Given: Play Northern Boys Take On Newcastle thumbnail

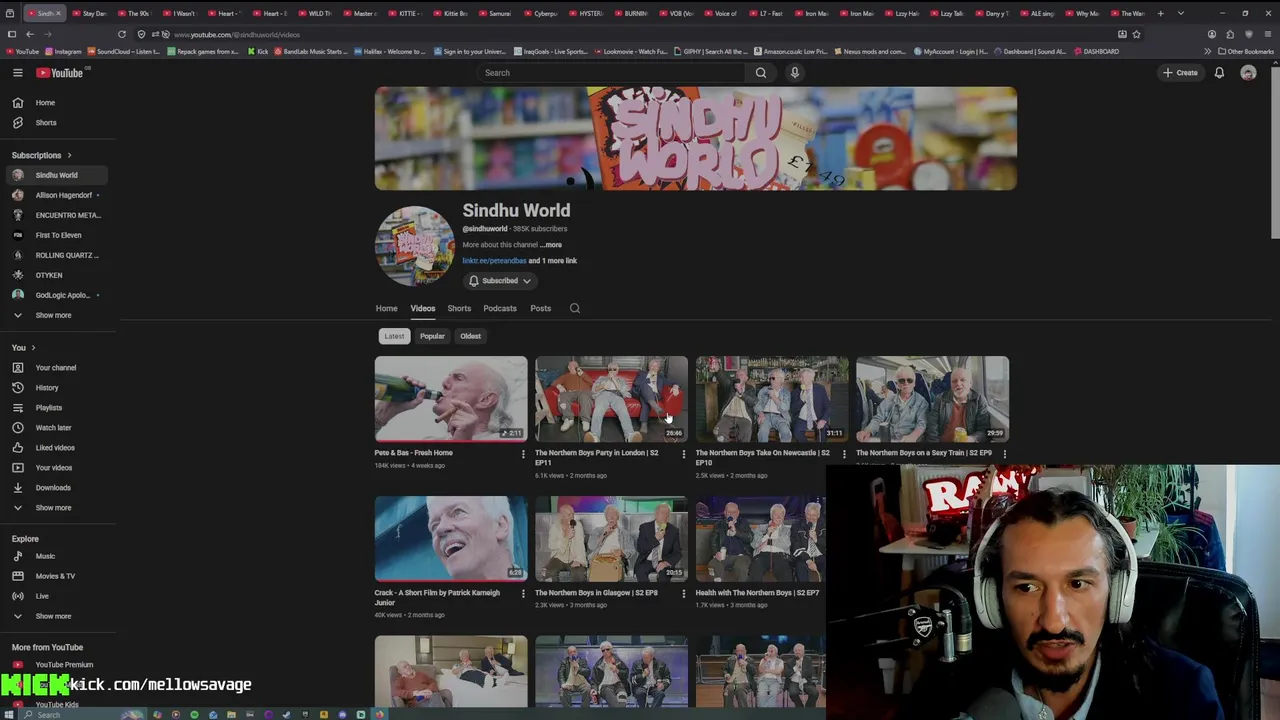Looking at the screenshot, I should click(x=772, y=399).
